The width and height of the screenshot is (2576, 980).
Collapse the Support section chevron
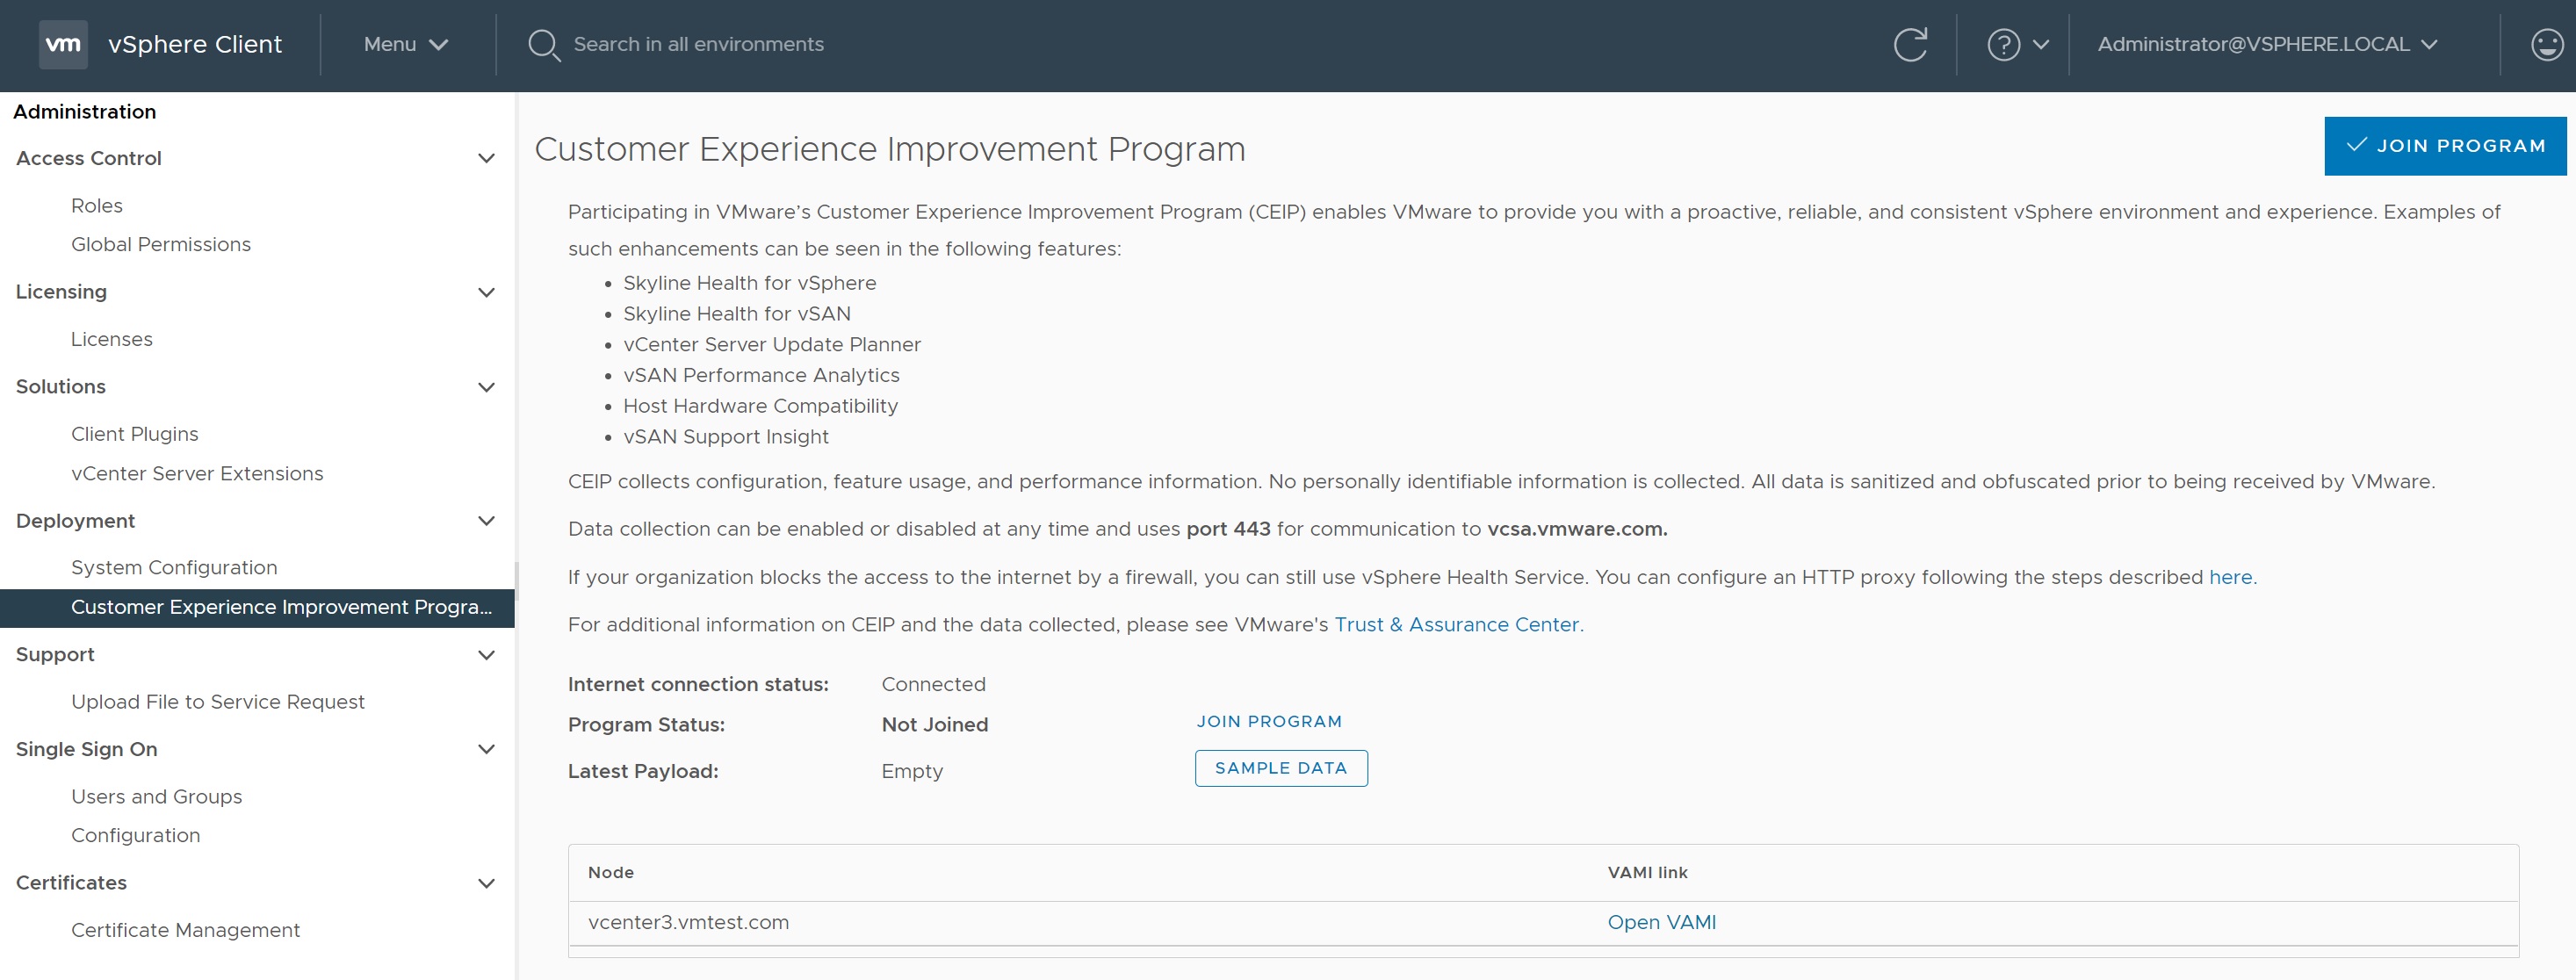[x=486, y=655]
